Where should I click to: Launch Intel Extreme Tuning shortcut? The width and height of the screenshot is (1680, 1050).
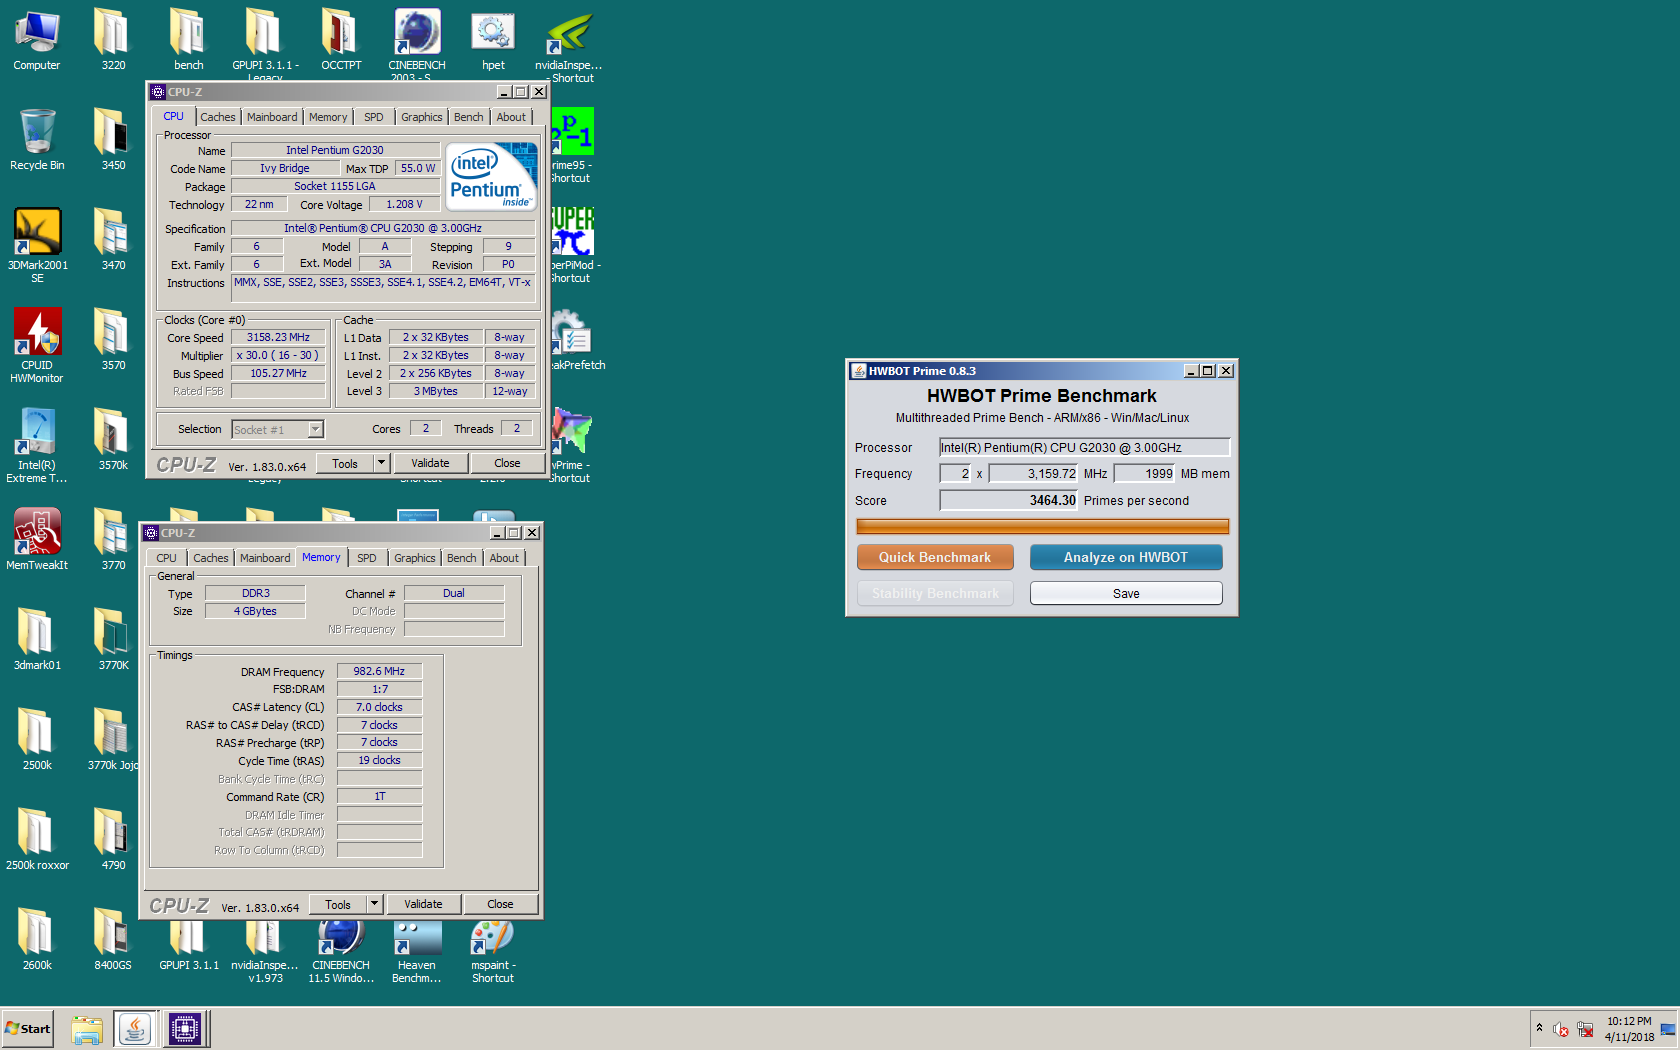[x=37, y=445]
